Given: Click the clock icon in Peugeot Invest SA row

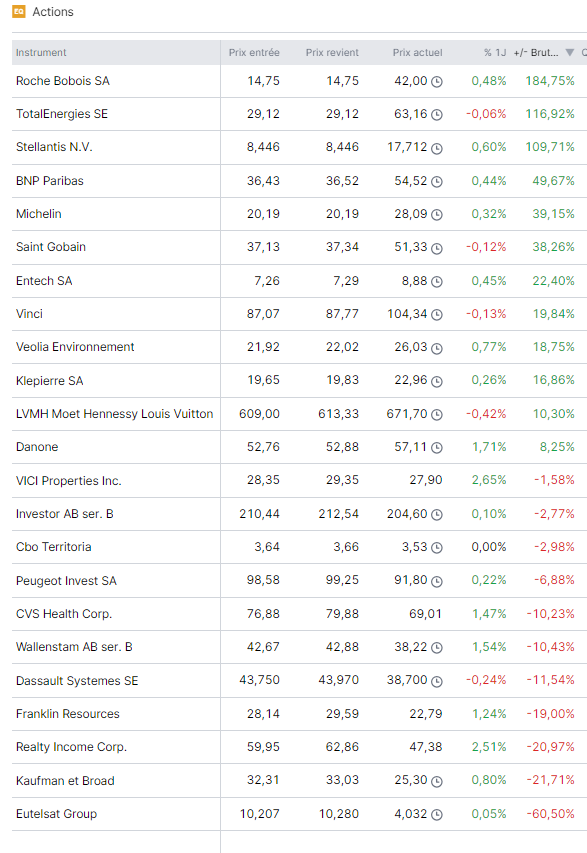Looking at the screenshot, I should coord(436,582).
